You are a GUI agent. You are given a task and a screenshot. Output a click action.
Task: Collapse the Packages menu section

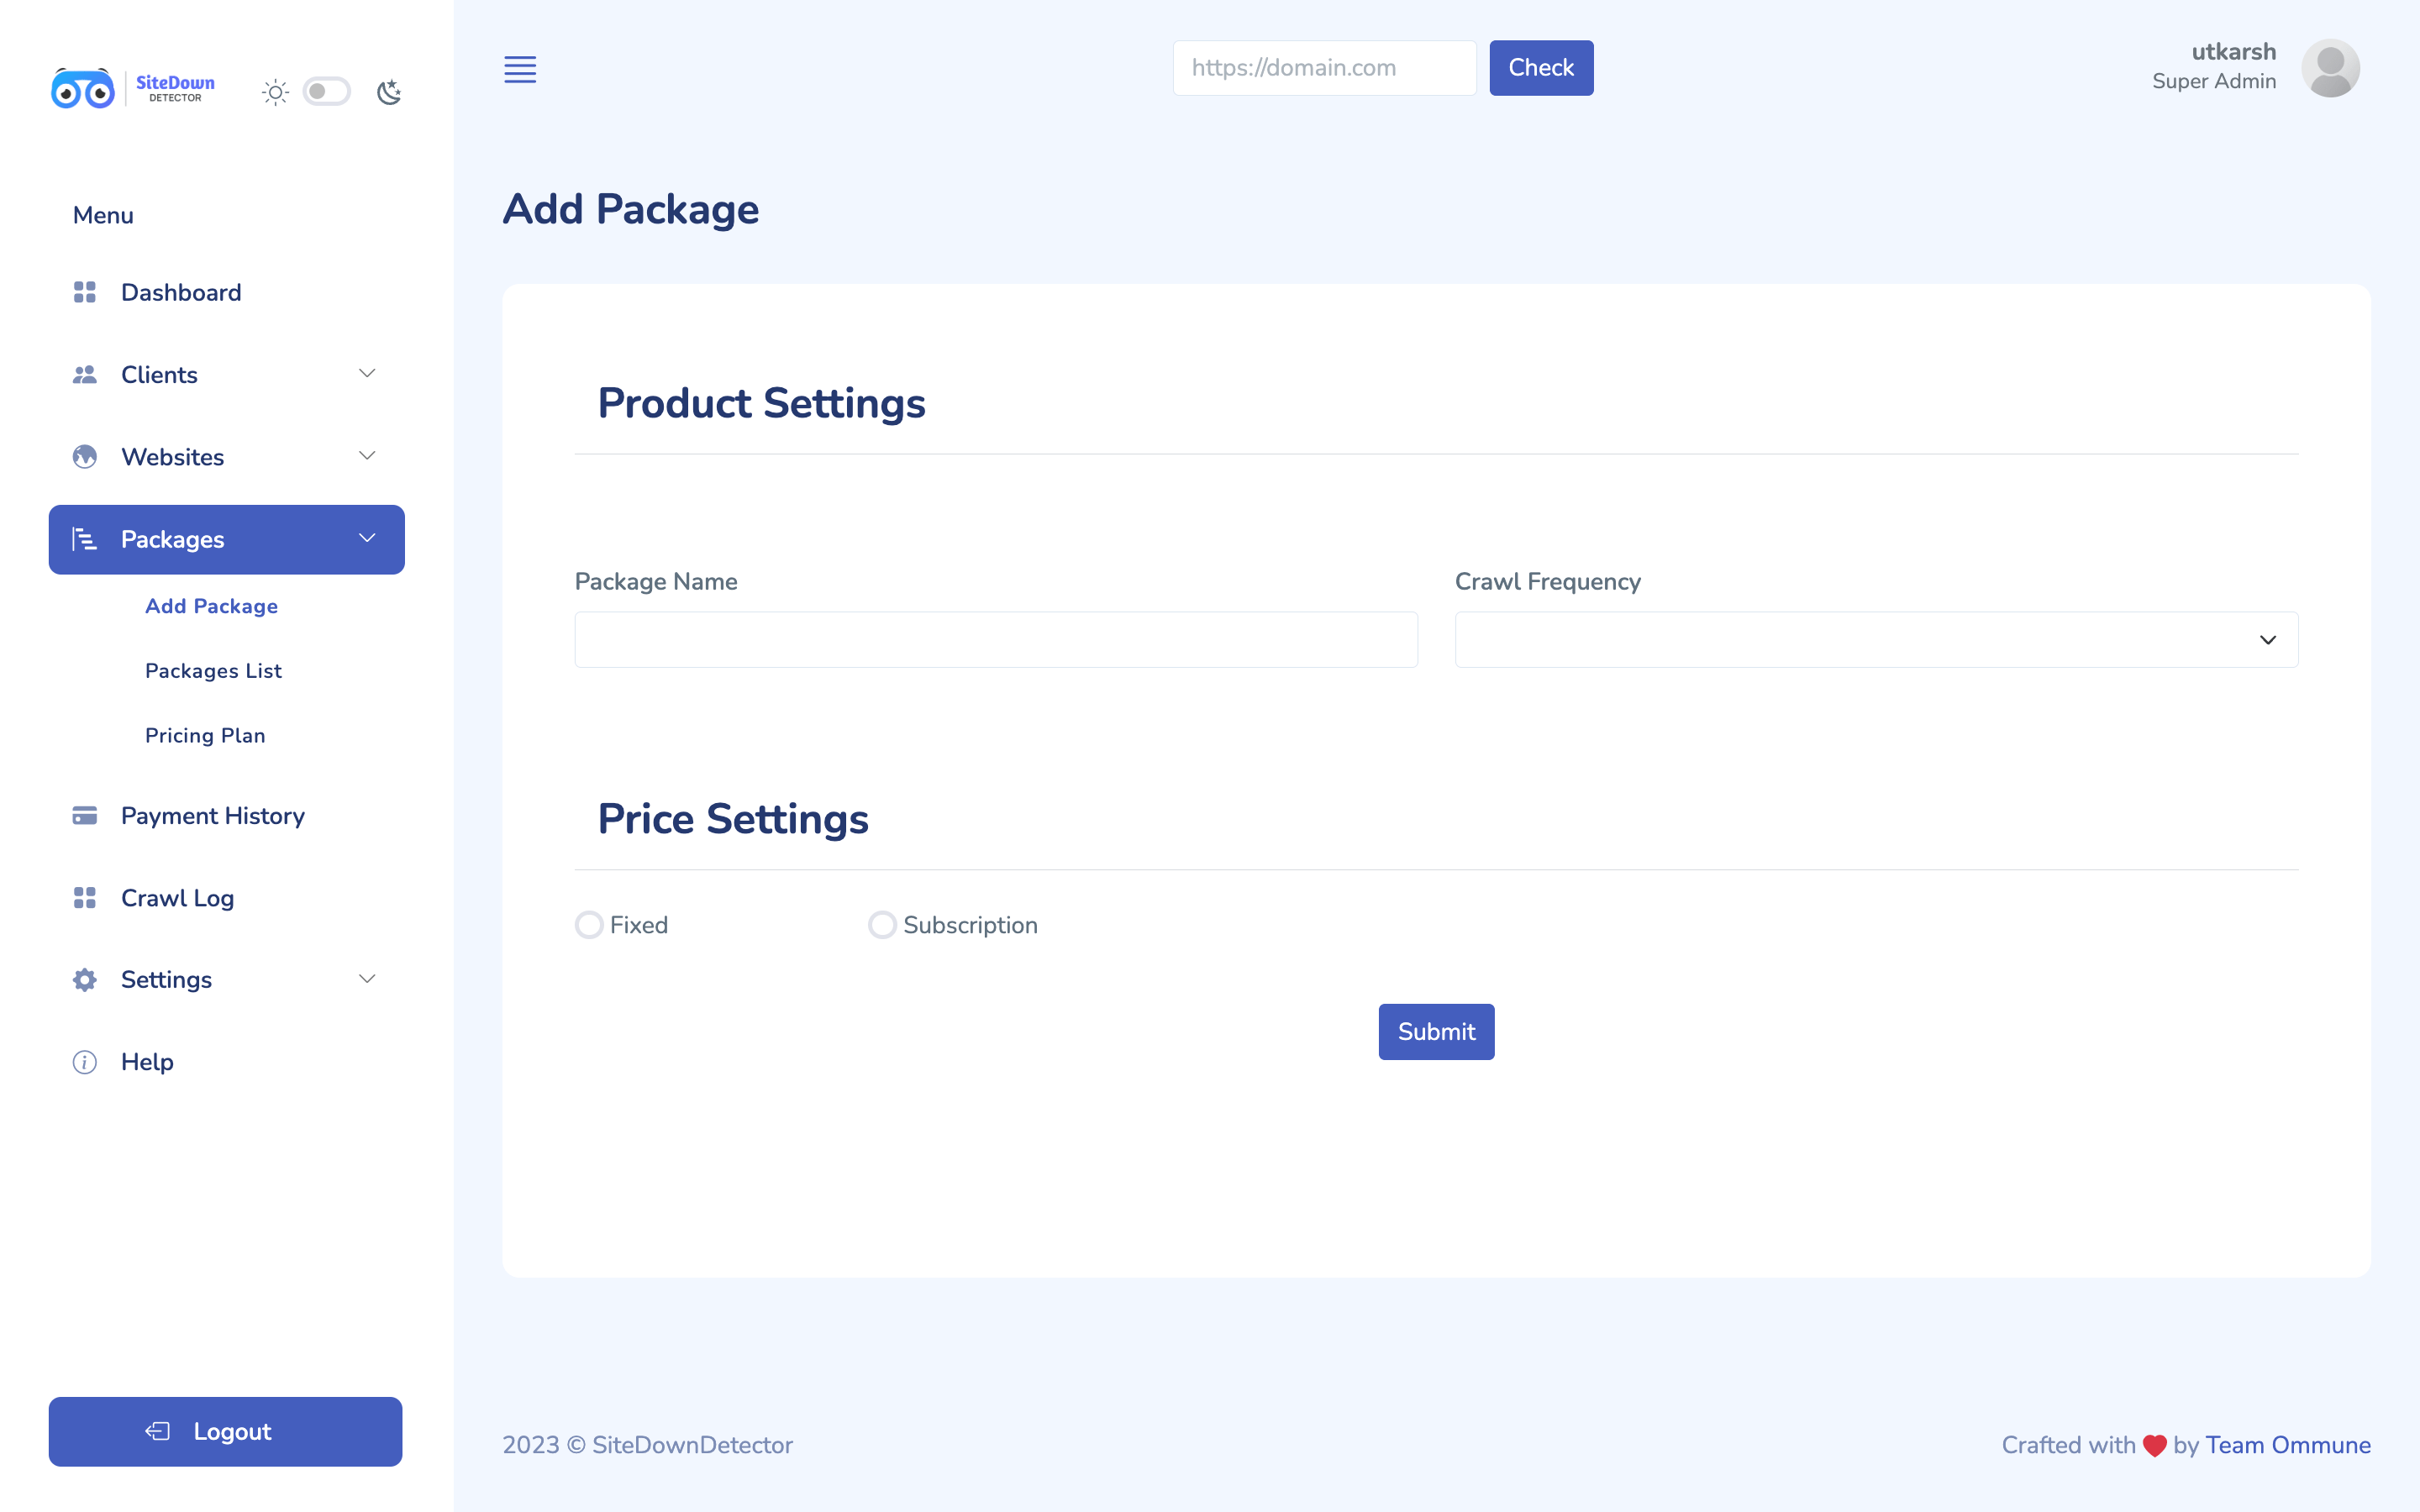click(366, 539)
